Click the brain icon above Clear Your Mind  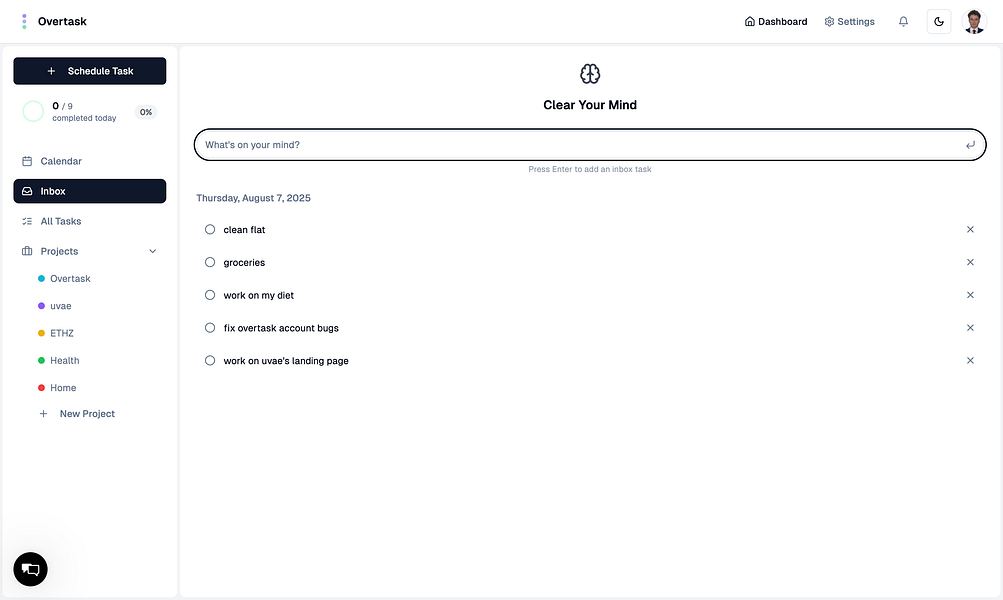click(x=589, y=73)
